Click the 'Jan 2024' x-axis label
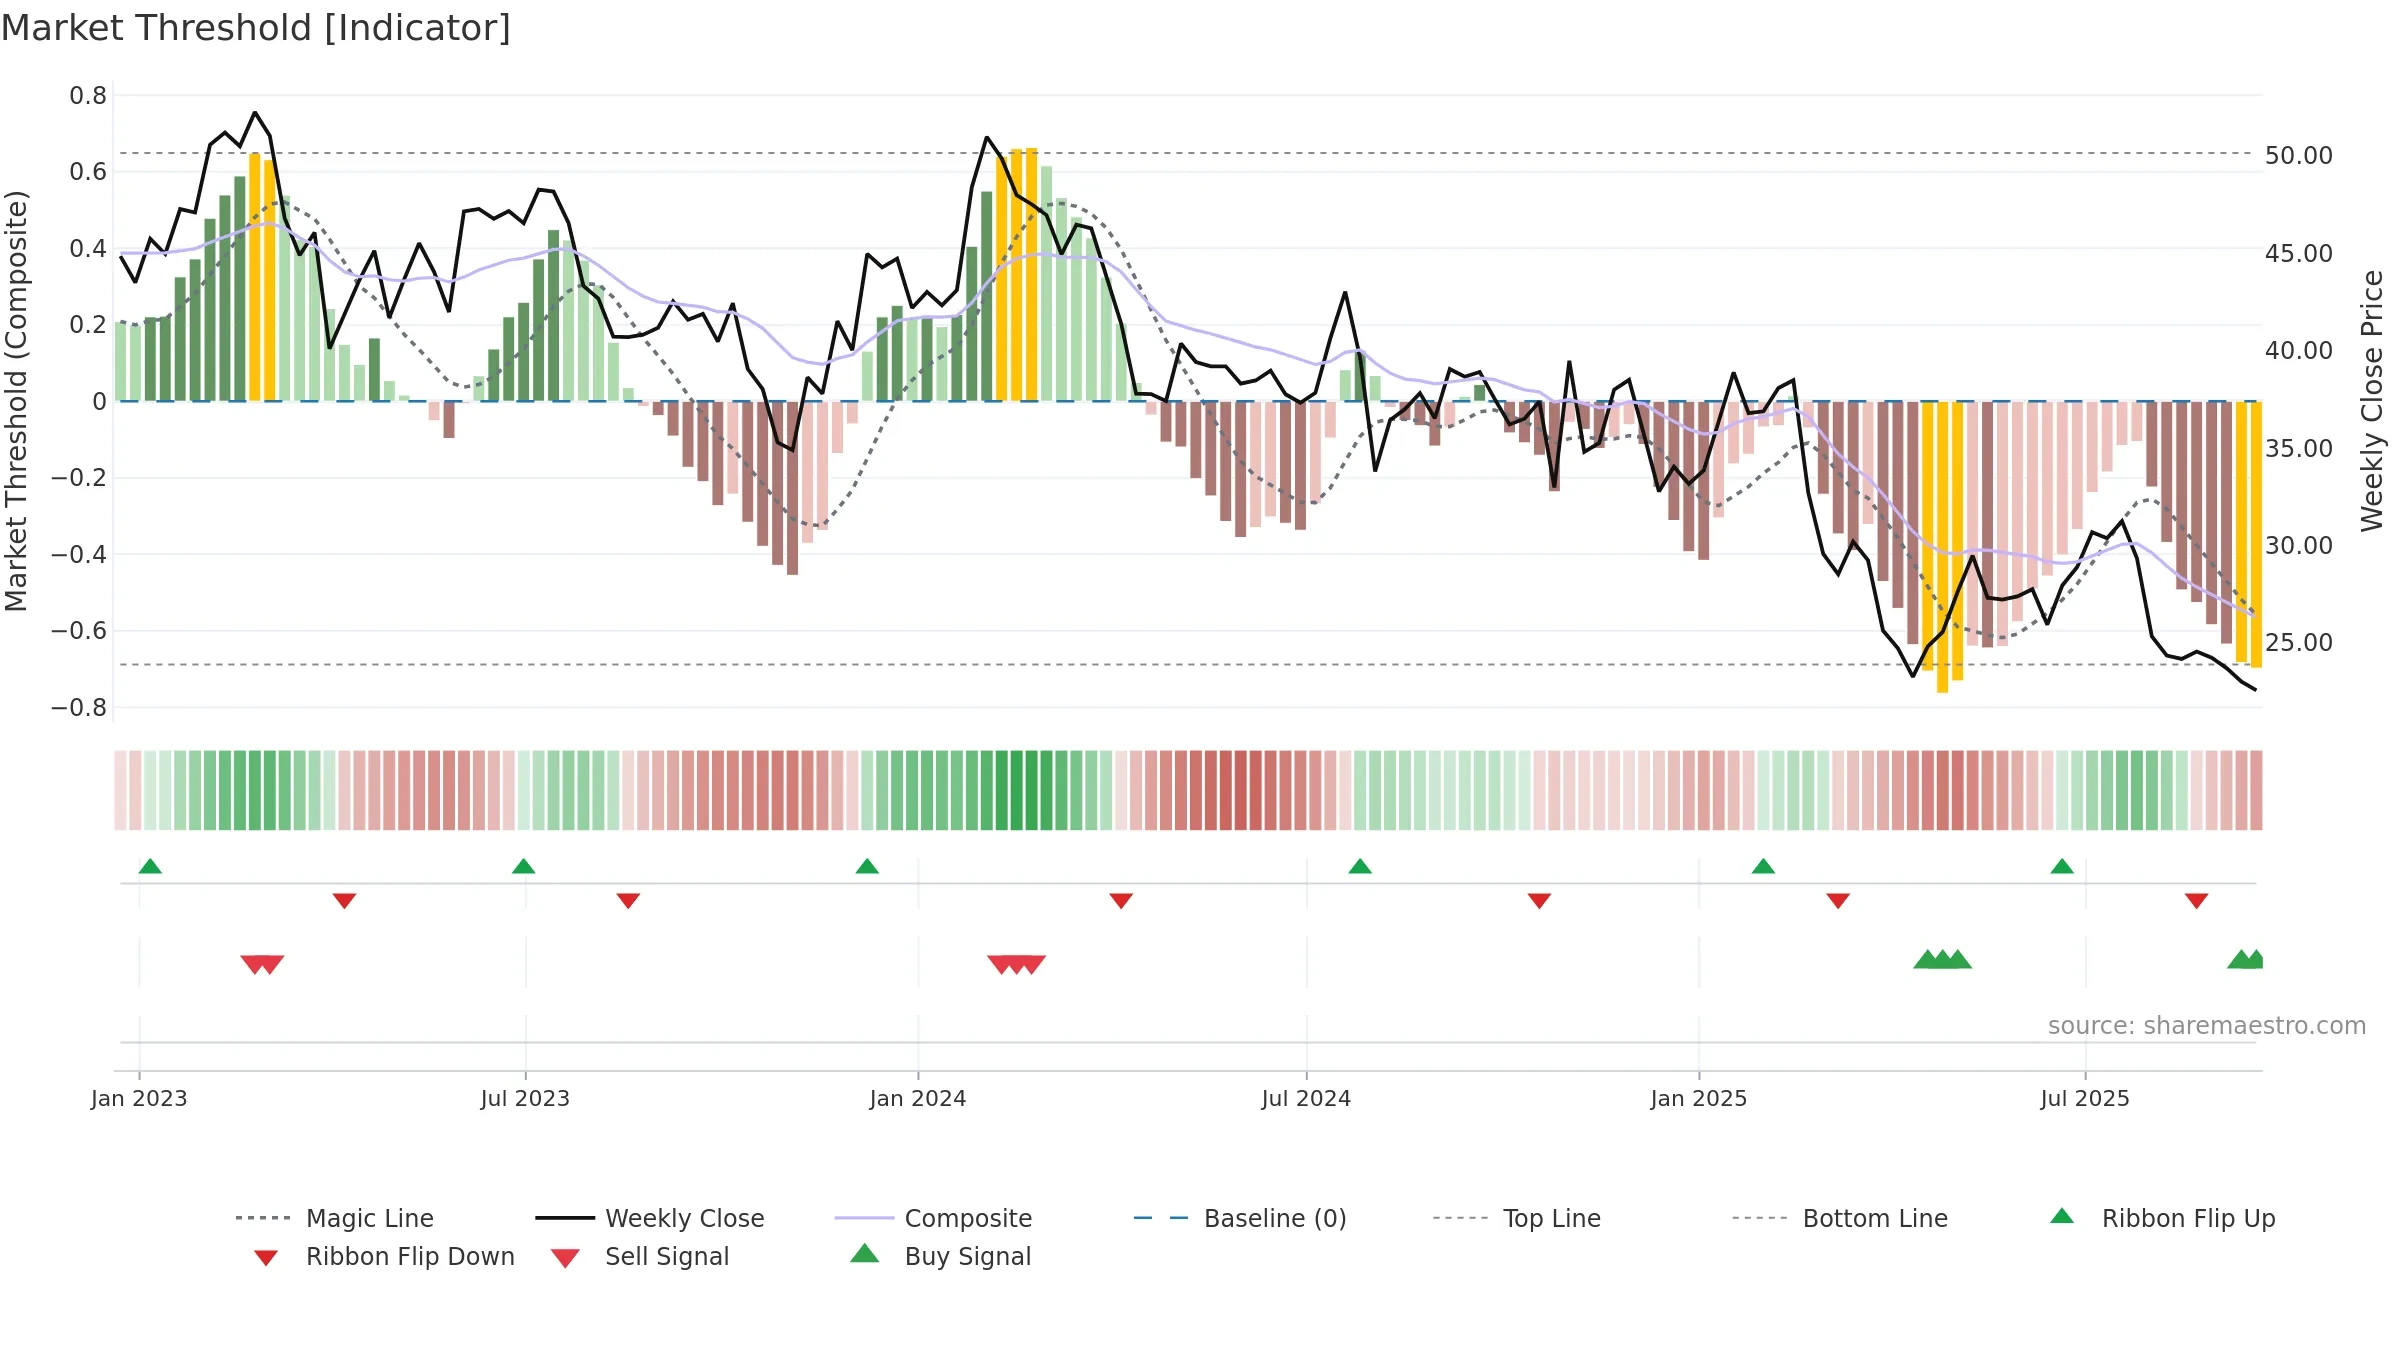Viewport: 2400px width, 1350px height. pyautogui.click(x=918, y=1098)
